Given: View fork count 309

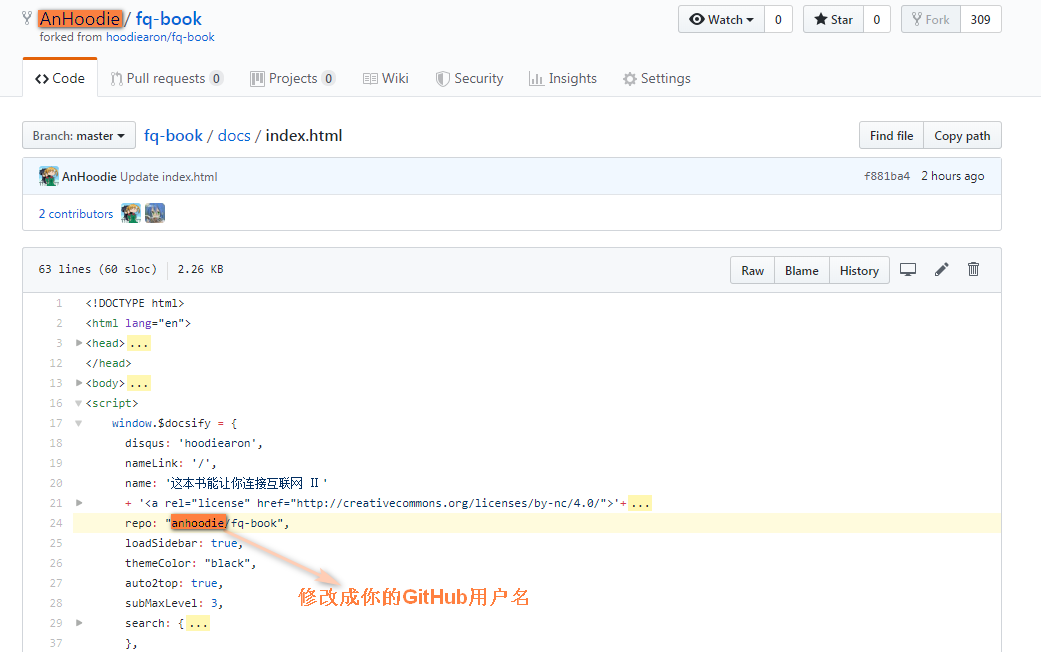Looking at the screenshot, I should click(x=980, y=19).
